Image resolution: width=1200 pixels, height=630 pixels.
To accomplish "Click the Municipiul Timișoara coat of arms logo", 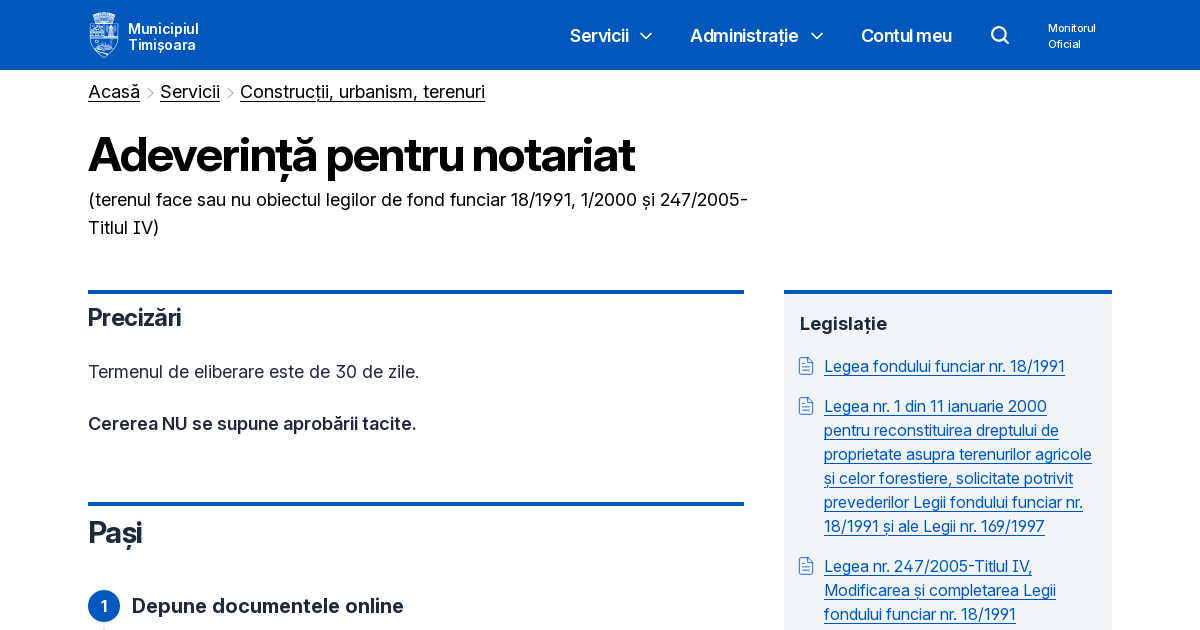I will pyautogui.click(x=104, y=34).
